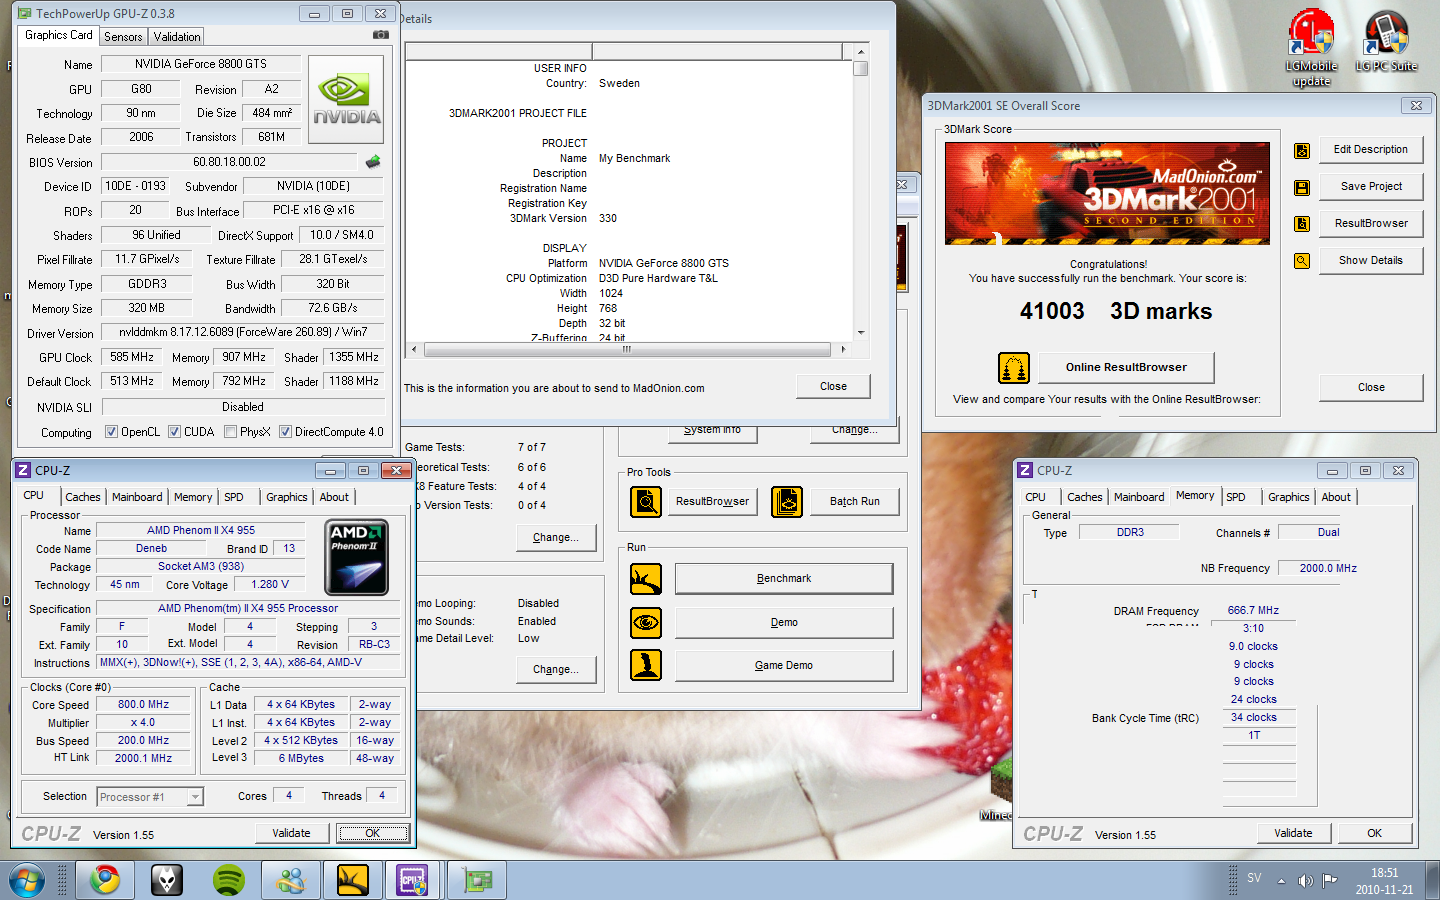Viewport: 1440px width, 900px height.
Task: Open the CPU tab in right CPU-Z
Action: (x=1036, y=497)
